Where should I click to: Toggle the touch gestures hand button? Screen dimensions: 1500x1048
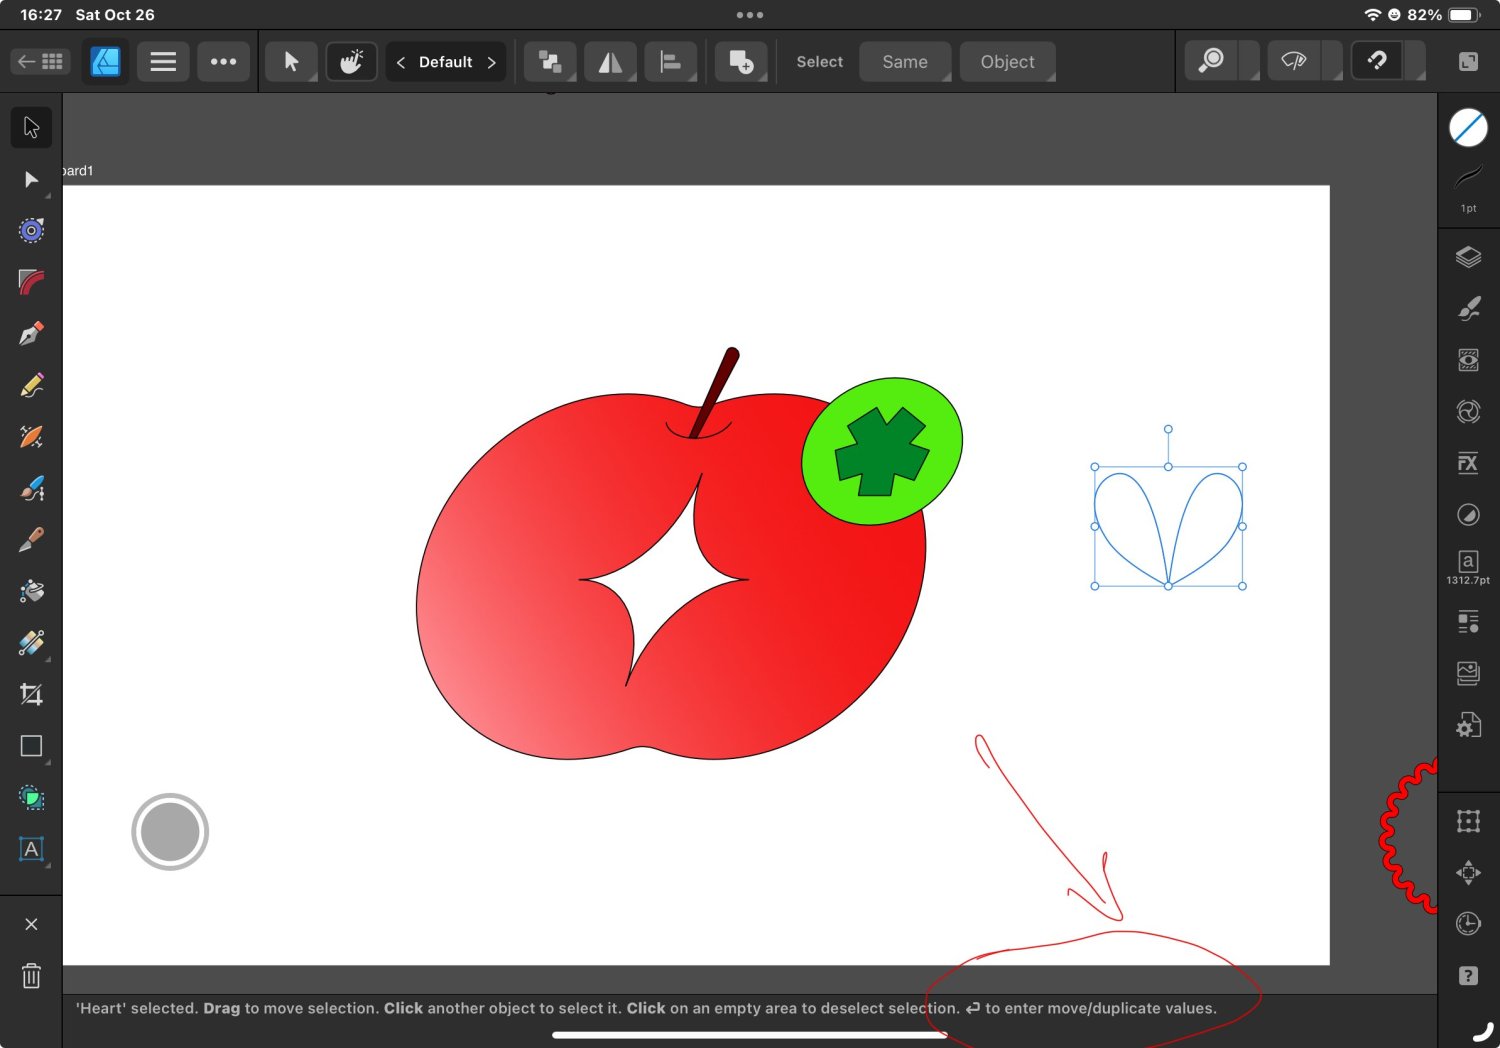pyautogui.click(x=351, y=62)
